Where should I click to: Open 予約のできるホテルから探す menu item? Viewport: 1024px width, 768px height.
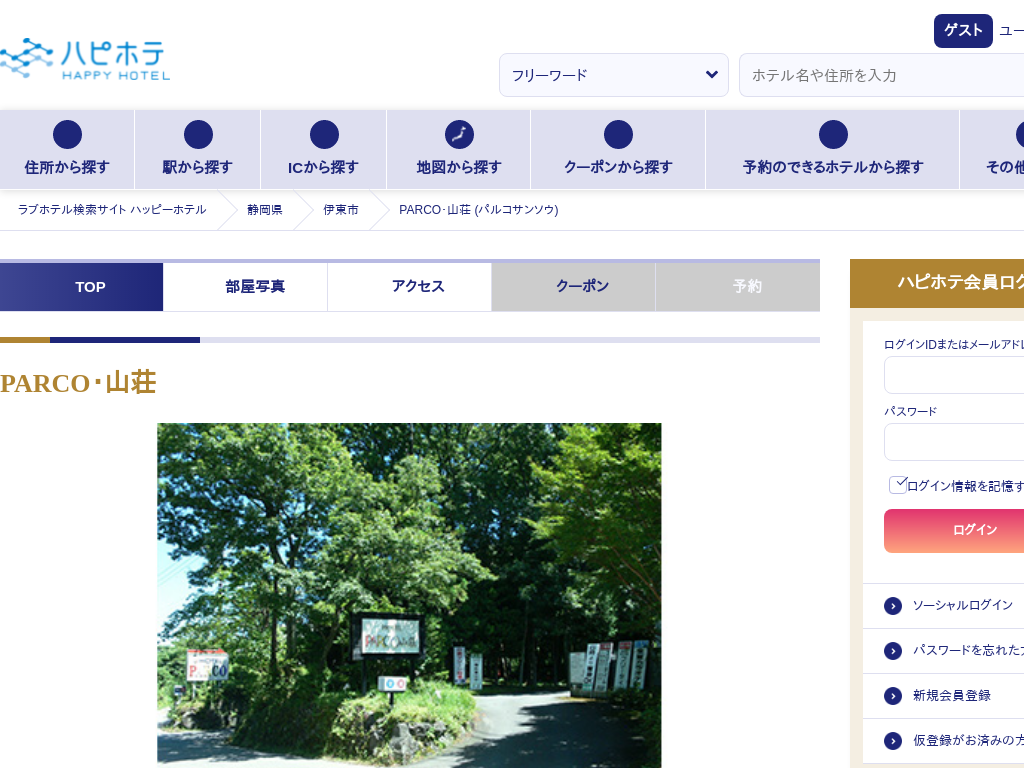tap(833, 150)
